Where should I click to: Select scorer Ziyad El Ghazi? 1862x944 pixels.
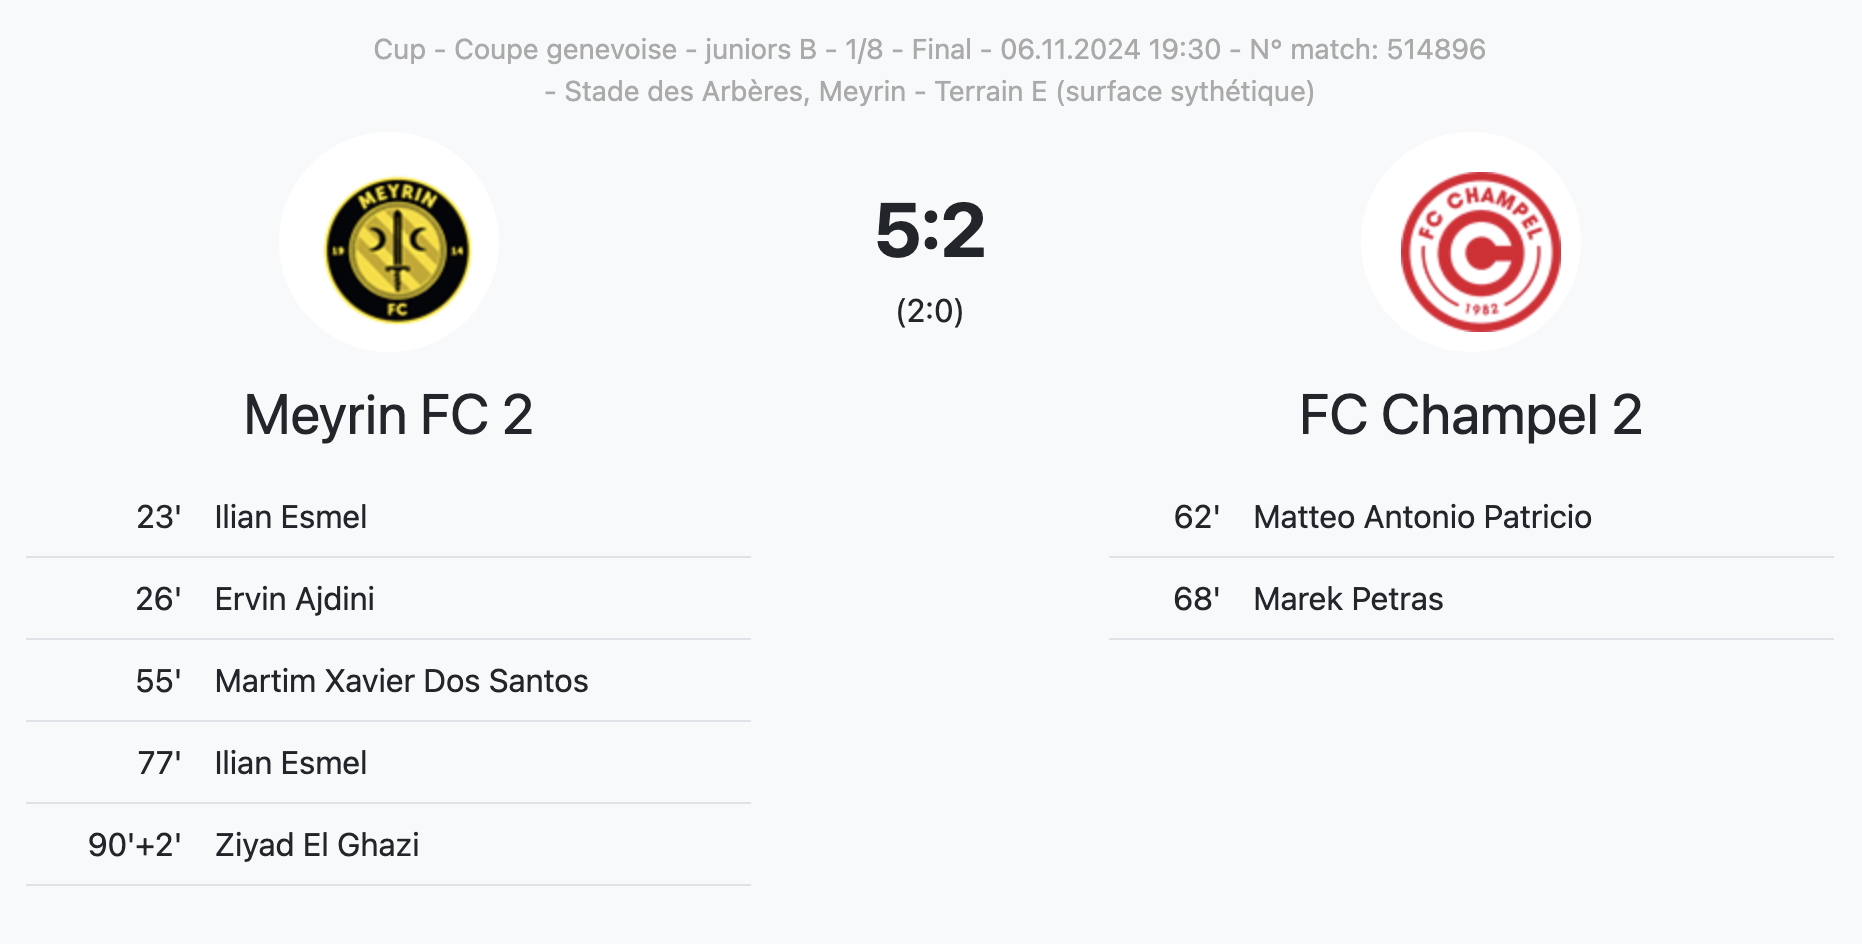tap(317, 845)
